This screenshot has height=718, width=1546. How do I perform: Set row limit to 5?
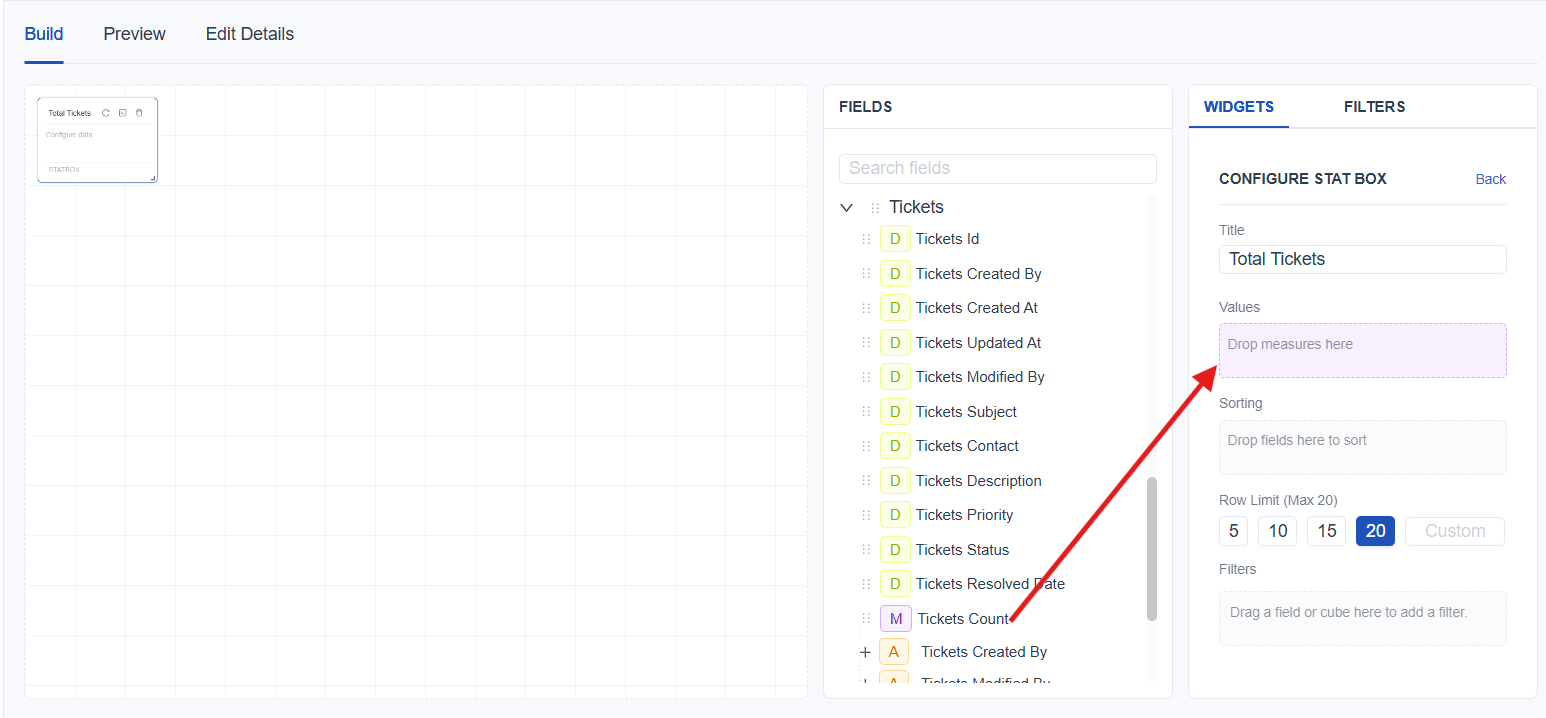[x=1233, y=531]
